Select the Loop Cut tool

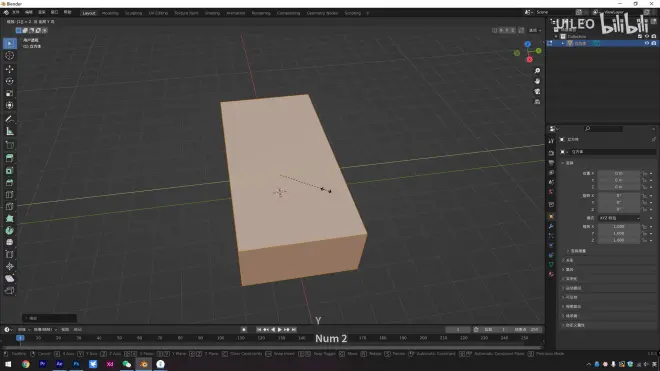point(10,195)
